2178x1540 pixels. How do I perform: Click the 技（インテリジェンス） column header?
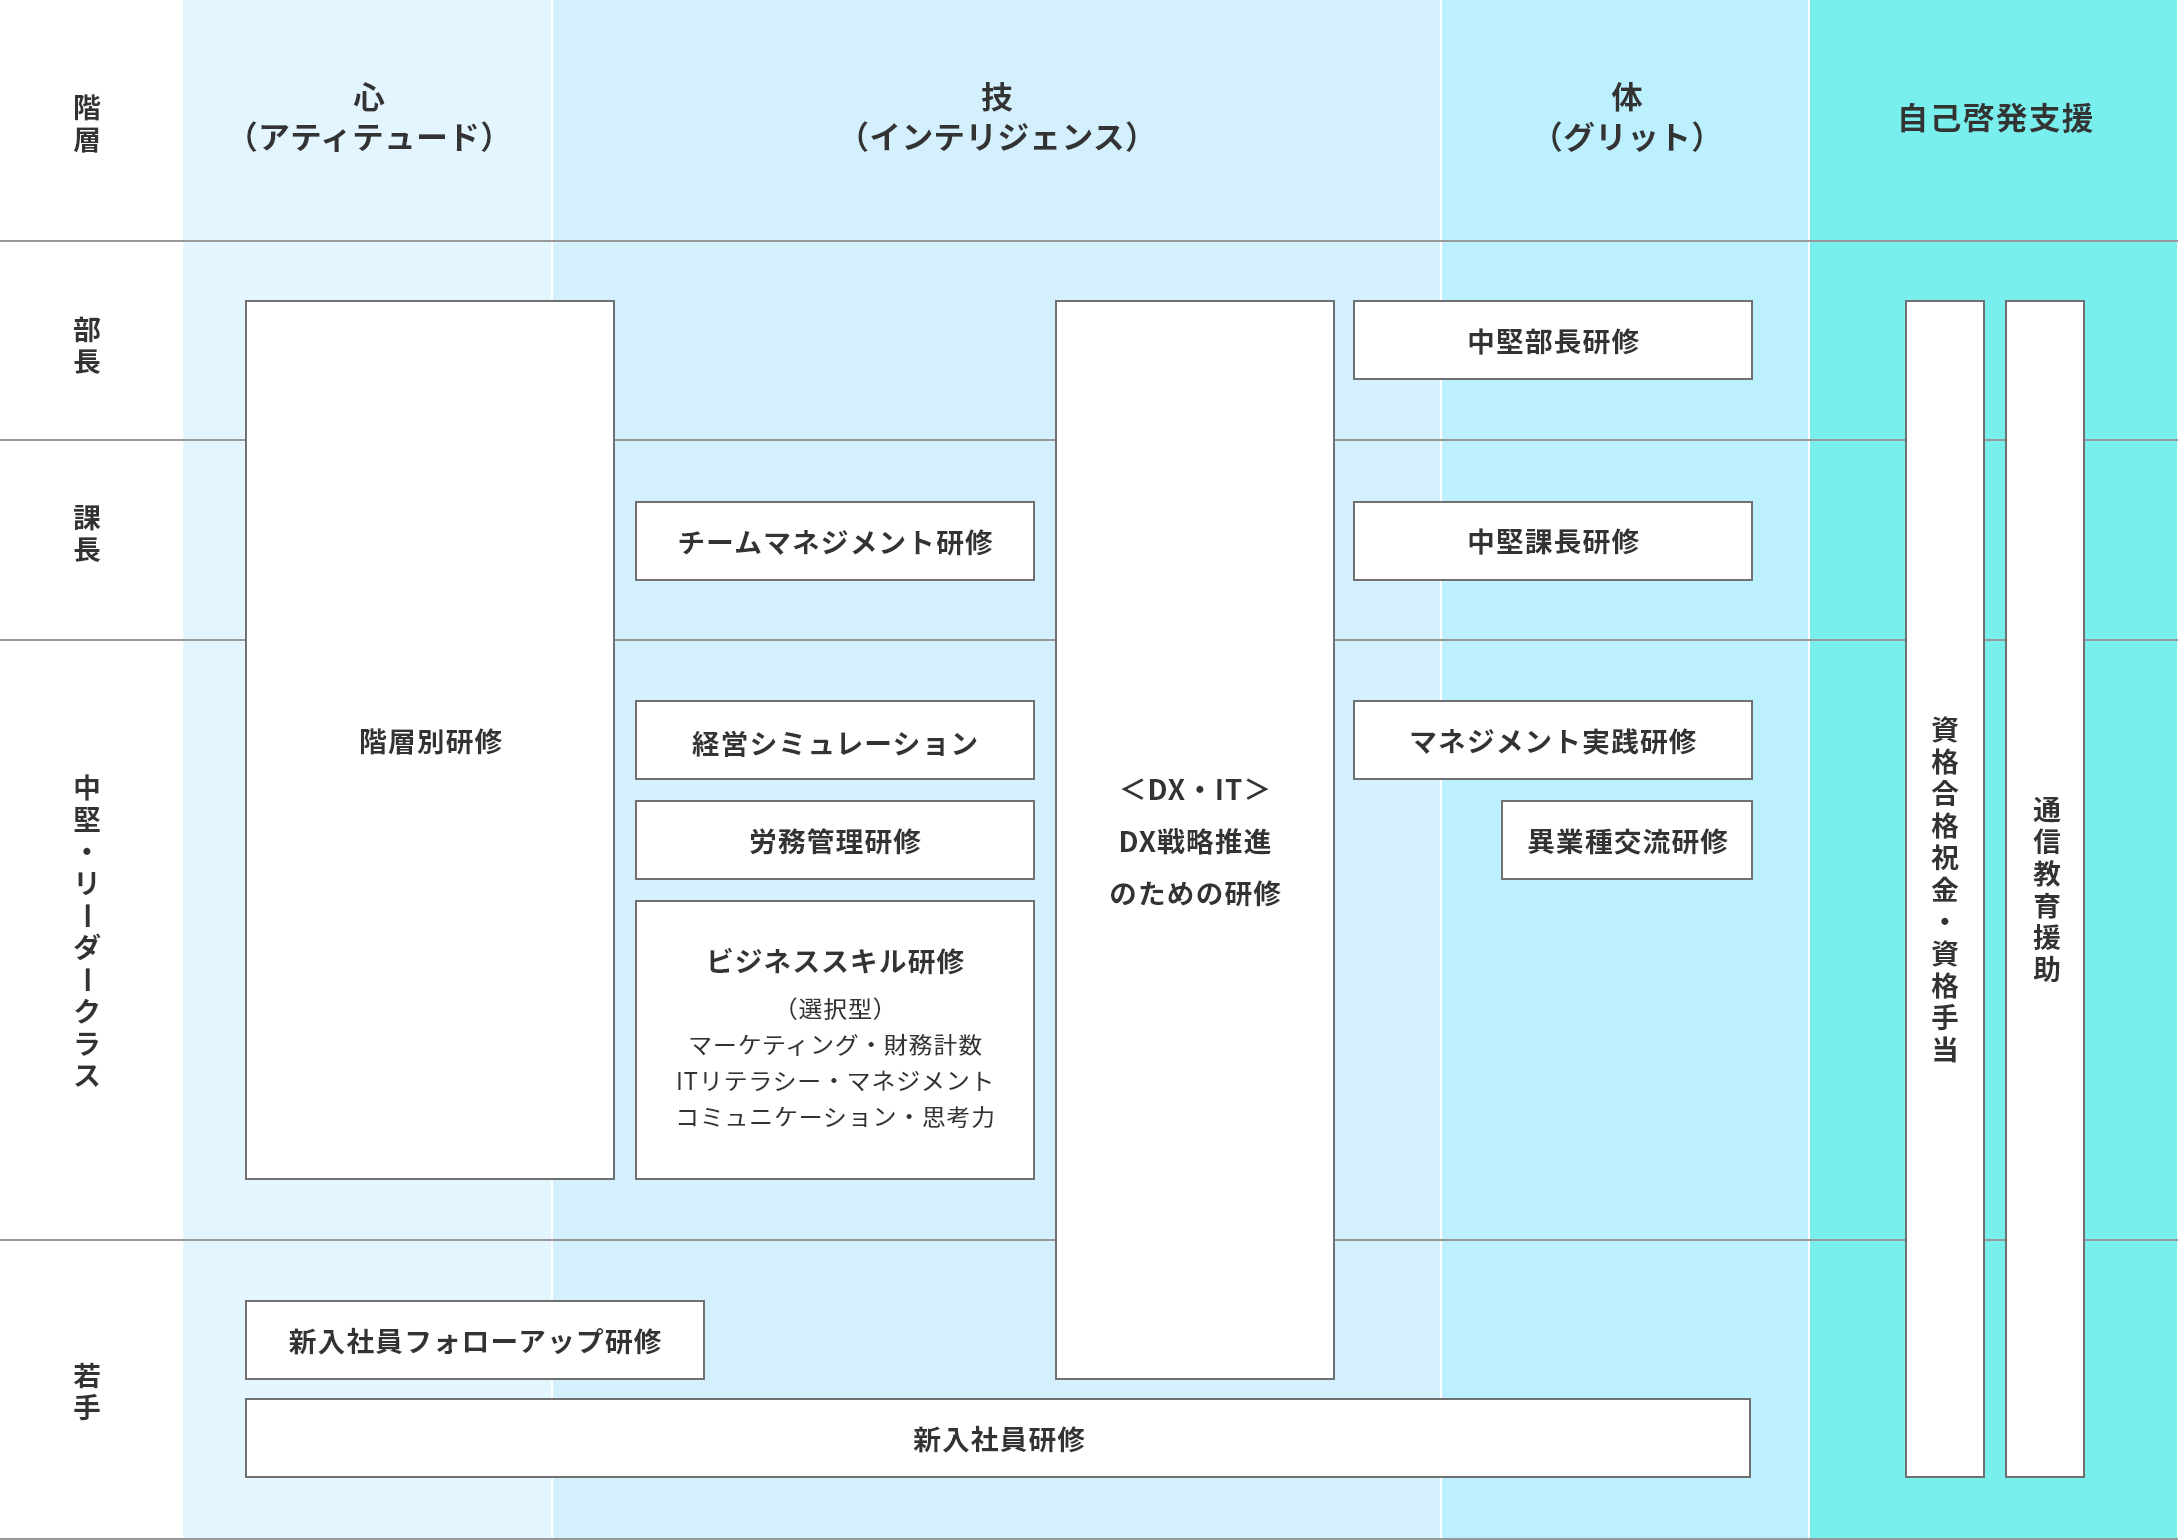coord(996,118)
